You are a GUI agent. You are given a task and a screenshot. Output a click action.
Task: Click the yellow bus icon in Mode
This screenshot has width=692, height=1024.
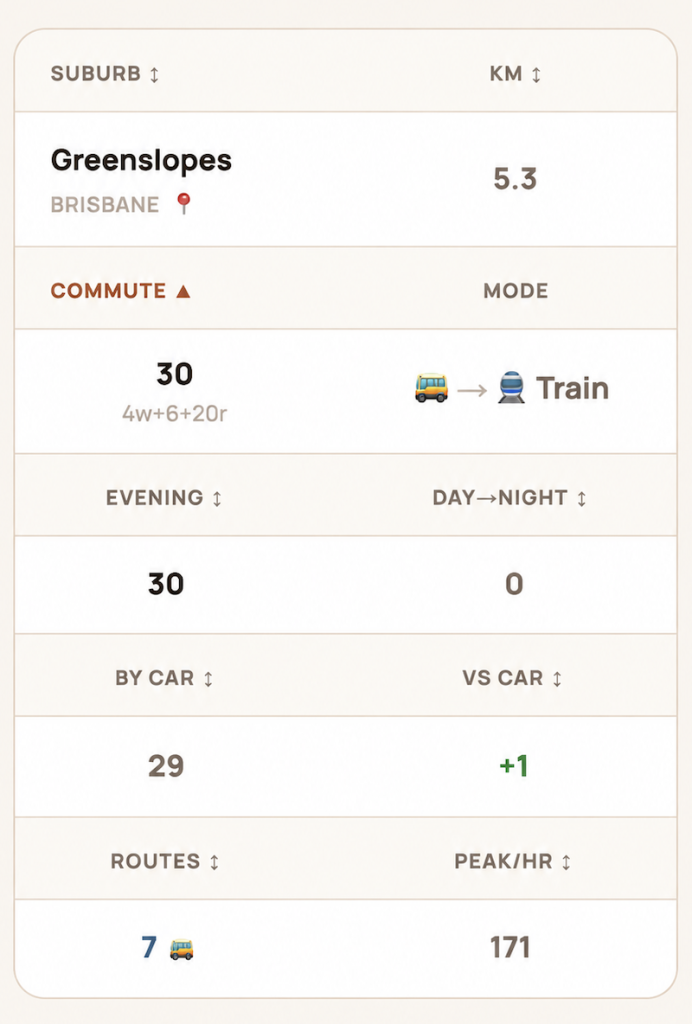click(432, 388)
